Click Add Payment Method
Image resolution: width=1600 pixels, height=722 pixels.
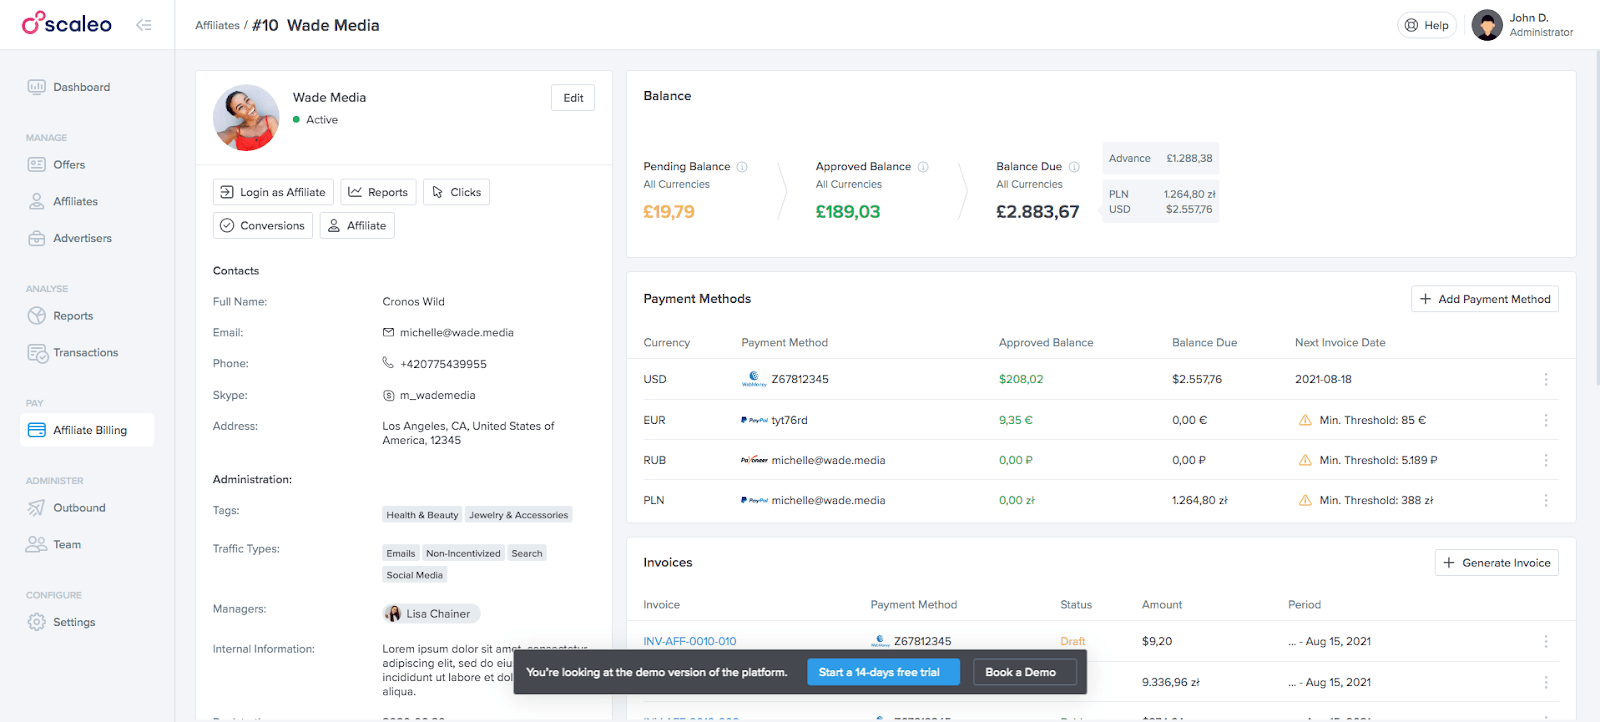(1484, 299)
